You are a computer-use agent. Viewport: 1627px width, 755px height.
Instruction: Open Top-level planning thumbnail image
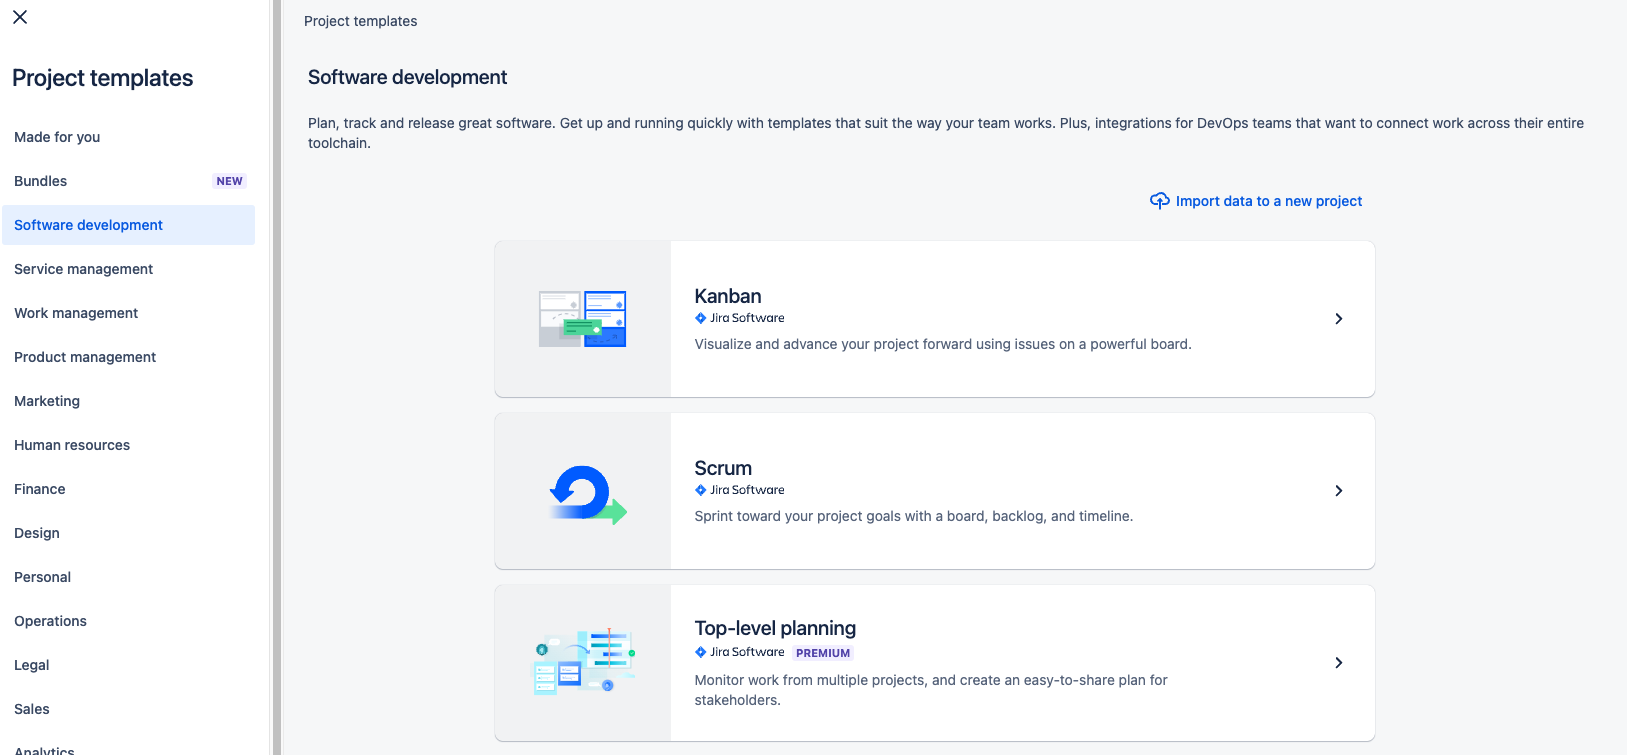click(583, 662)
